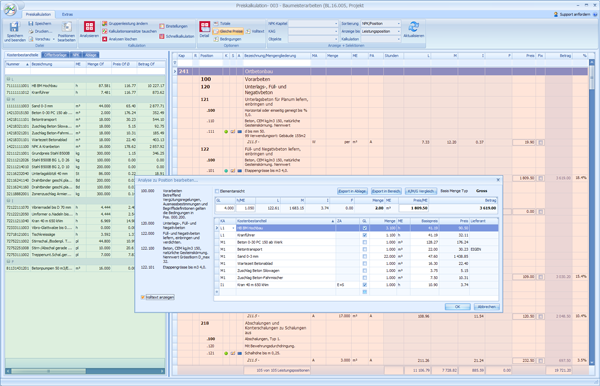
Task: Expand the NPK-Kapitel combo box
Action: click(x=313, y=24)
